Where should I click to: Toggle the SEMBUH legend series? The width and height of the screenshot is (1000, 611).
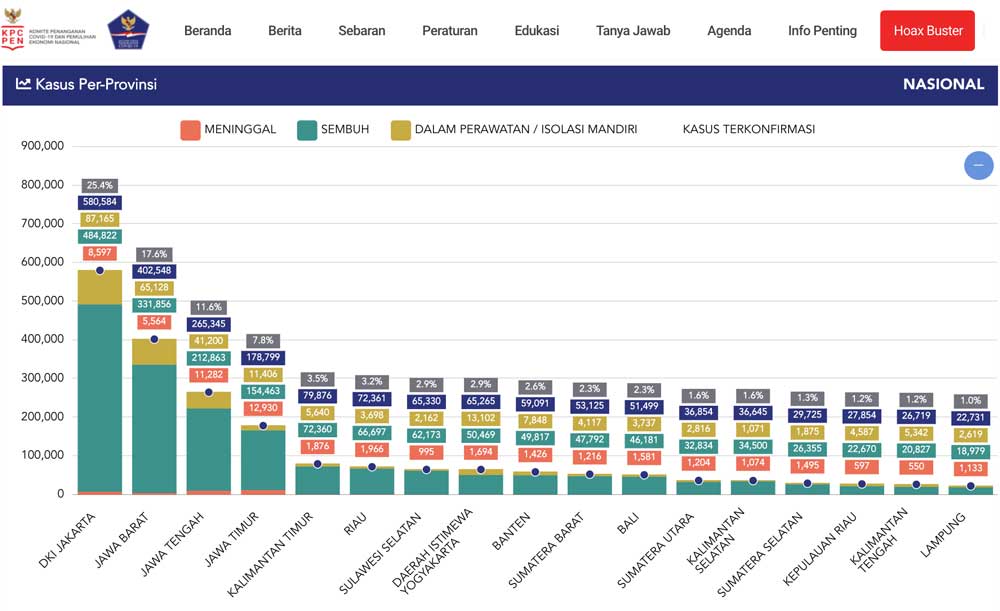333,129
